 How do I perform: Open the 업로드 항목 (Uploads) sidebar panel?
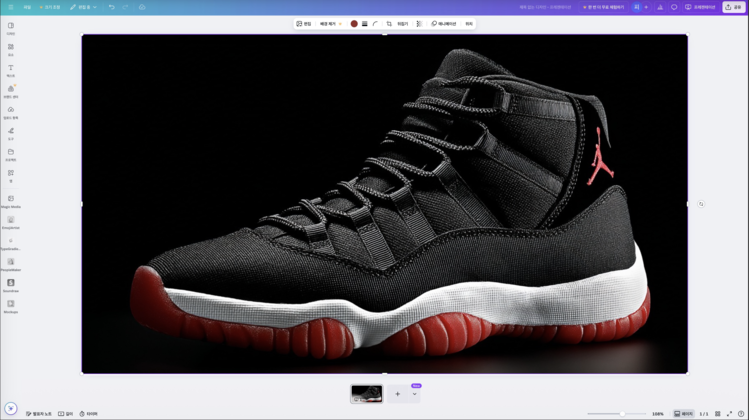(x=11, y=112)
